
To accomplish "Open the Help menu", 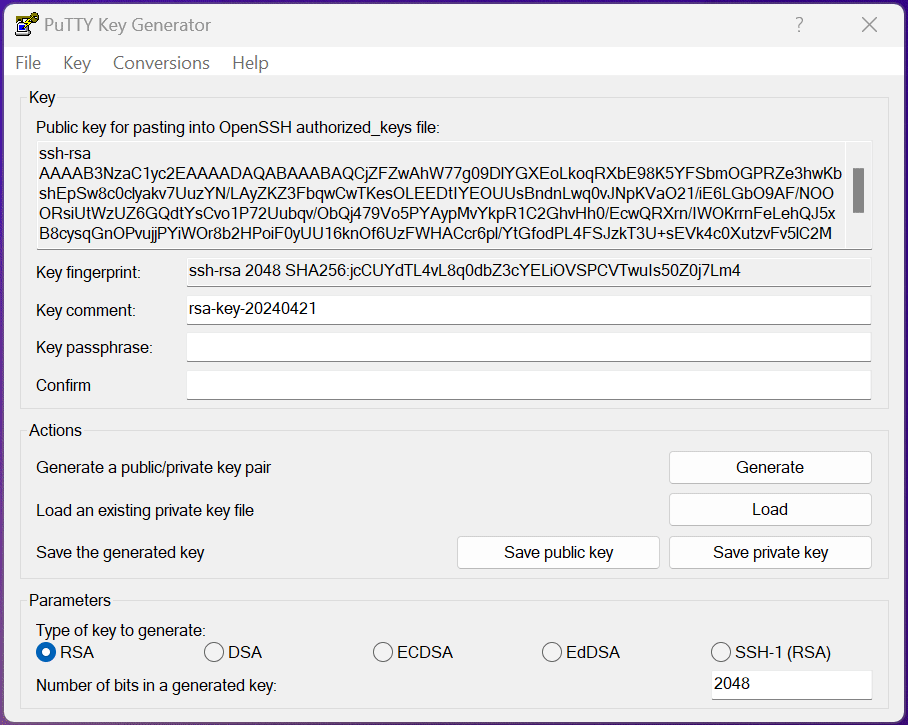I will (x=250, y=63).
